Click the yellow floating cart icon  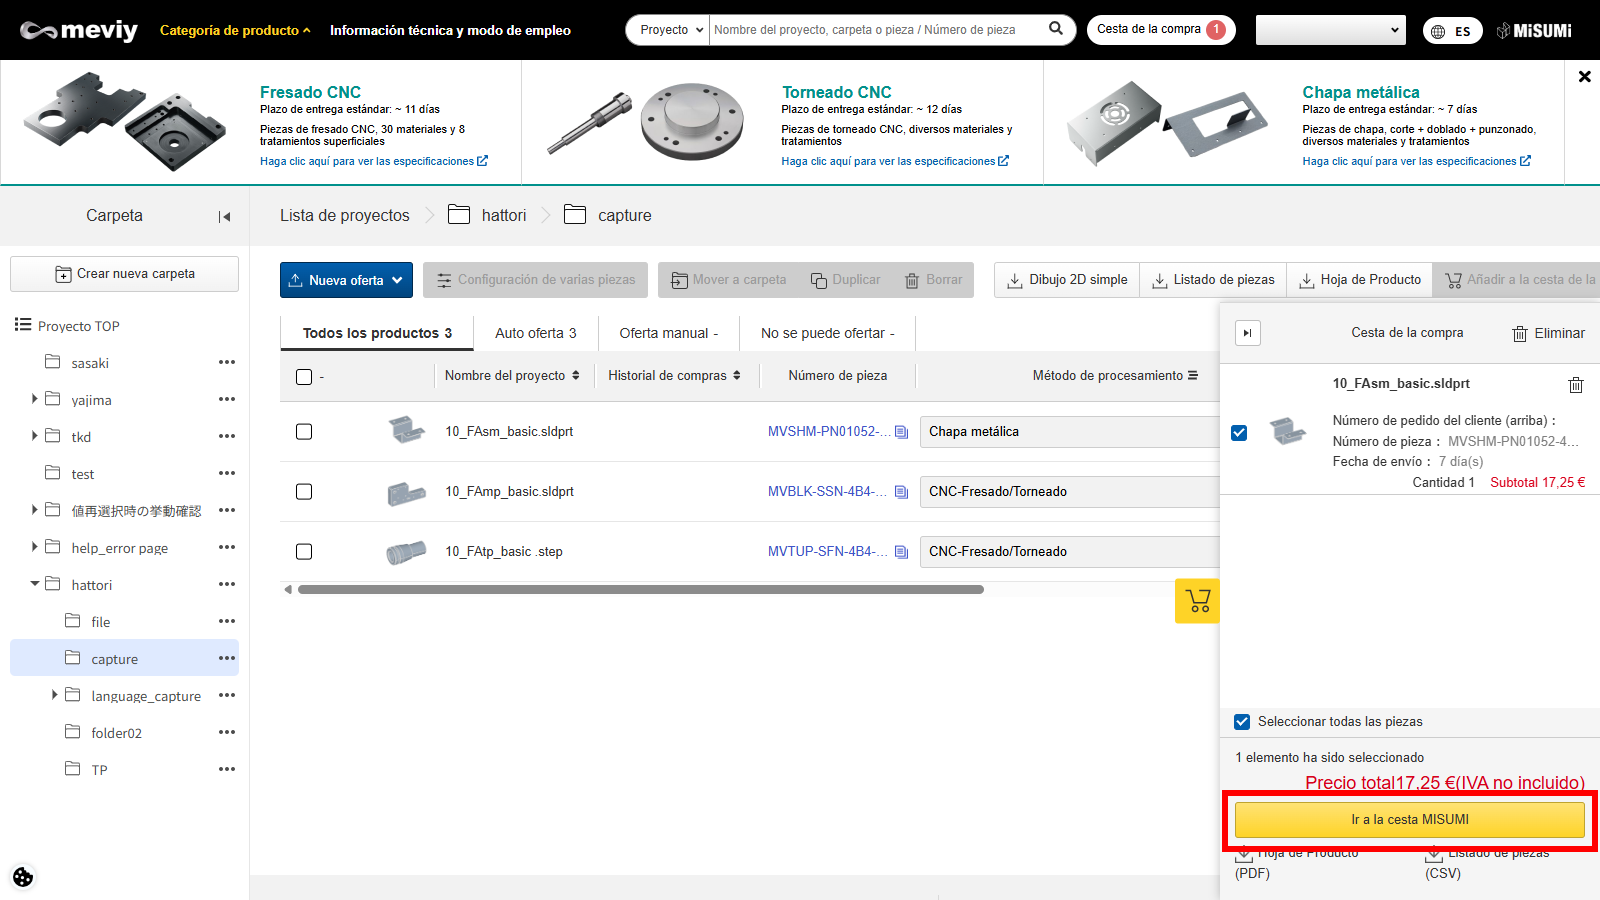[1197, 601]
